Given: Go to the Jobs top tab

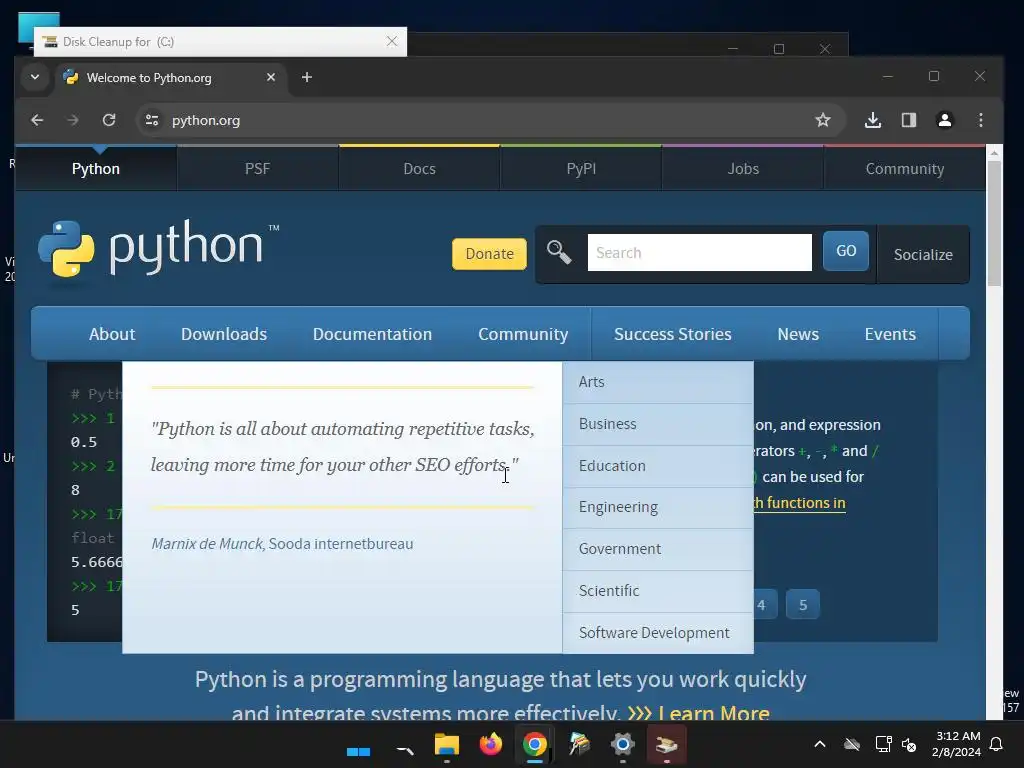Looking at the screenshot, I should [x=743, y=168].
